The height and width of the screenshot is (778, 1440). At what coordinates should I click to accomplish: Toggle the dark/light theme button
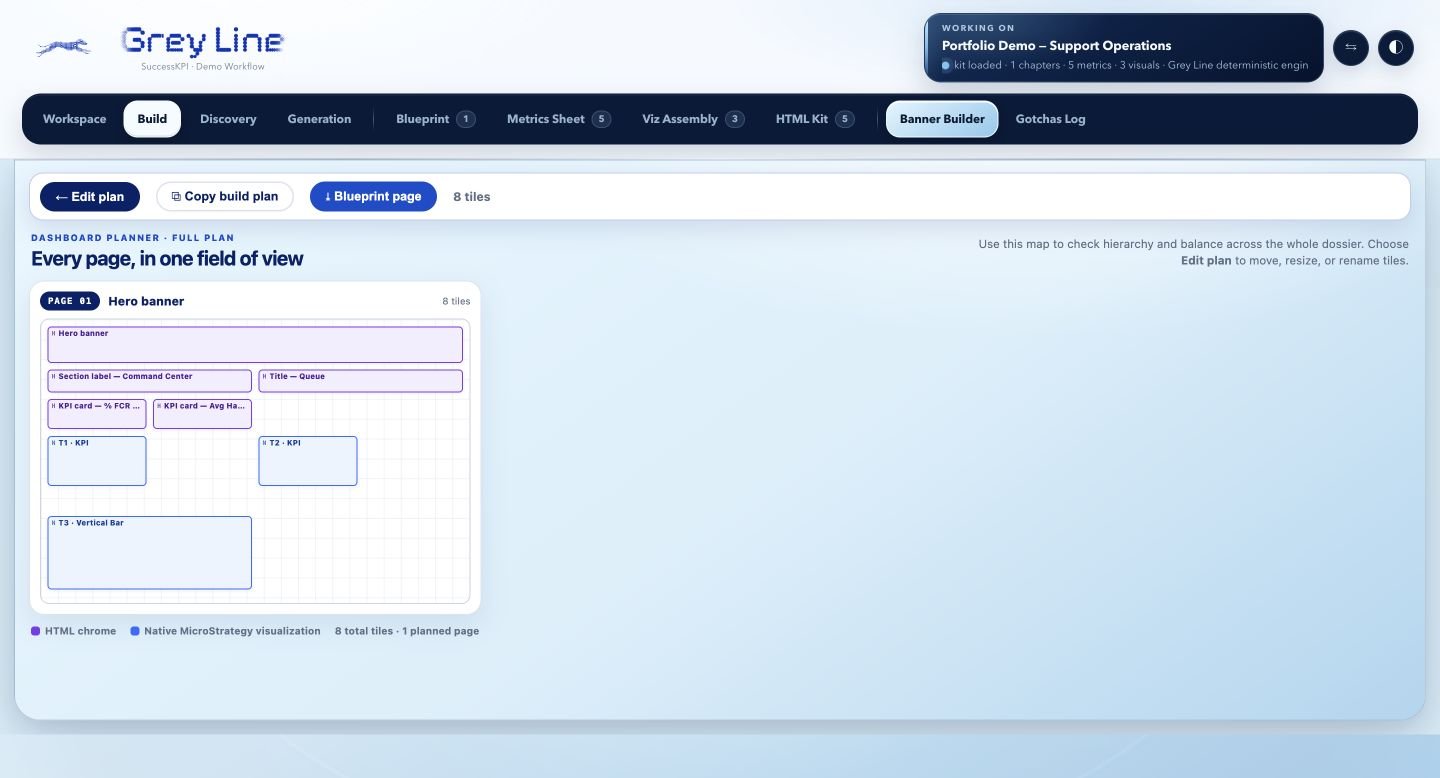click(1396, 47)
